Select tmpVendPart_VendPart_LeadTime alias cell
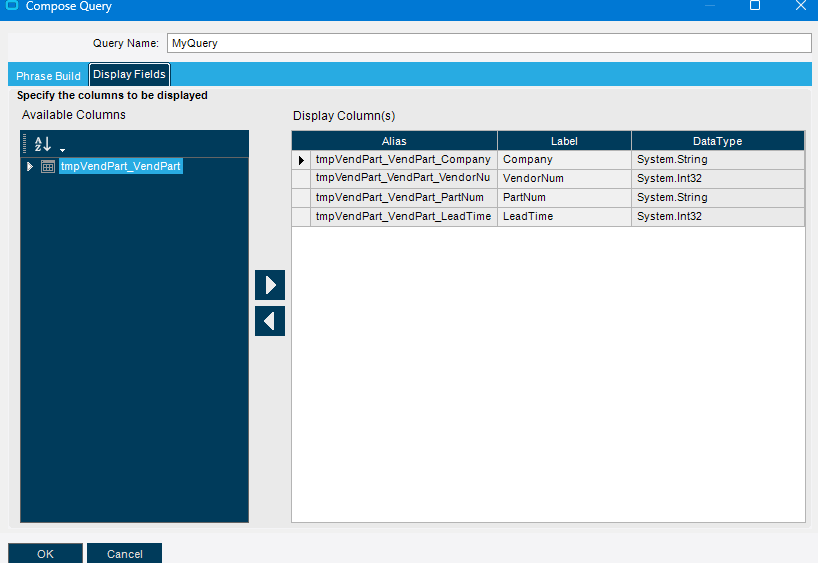 404,217
